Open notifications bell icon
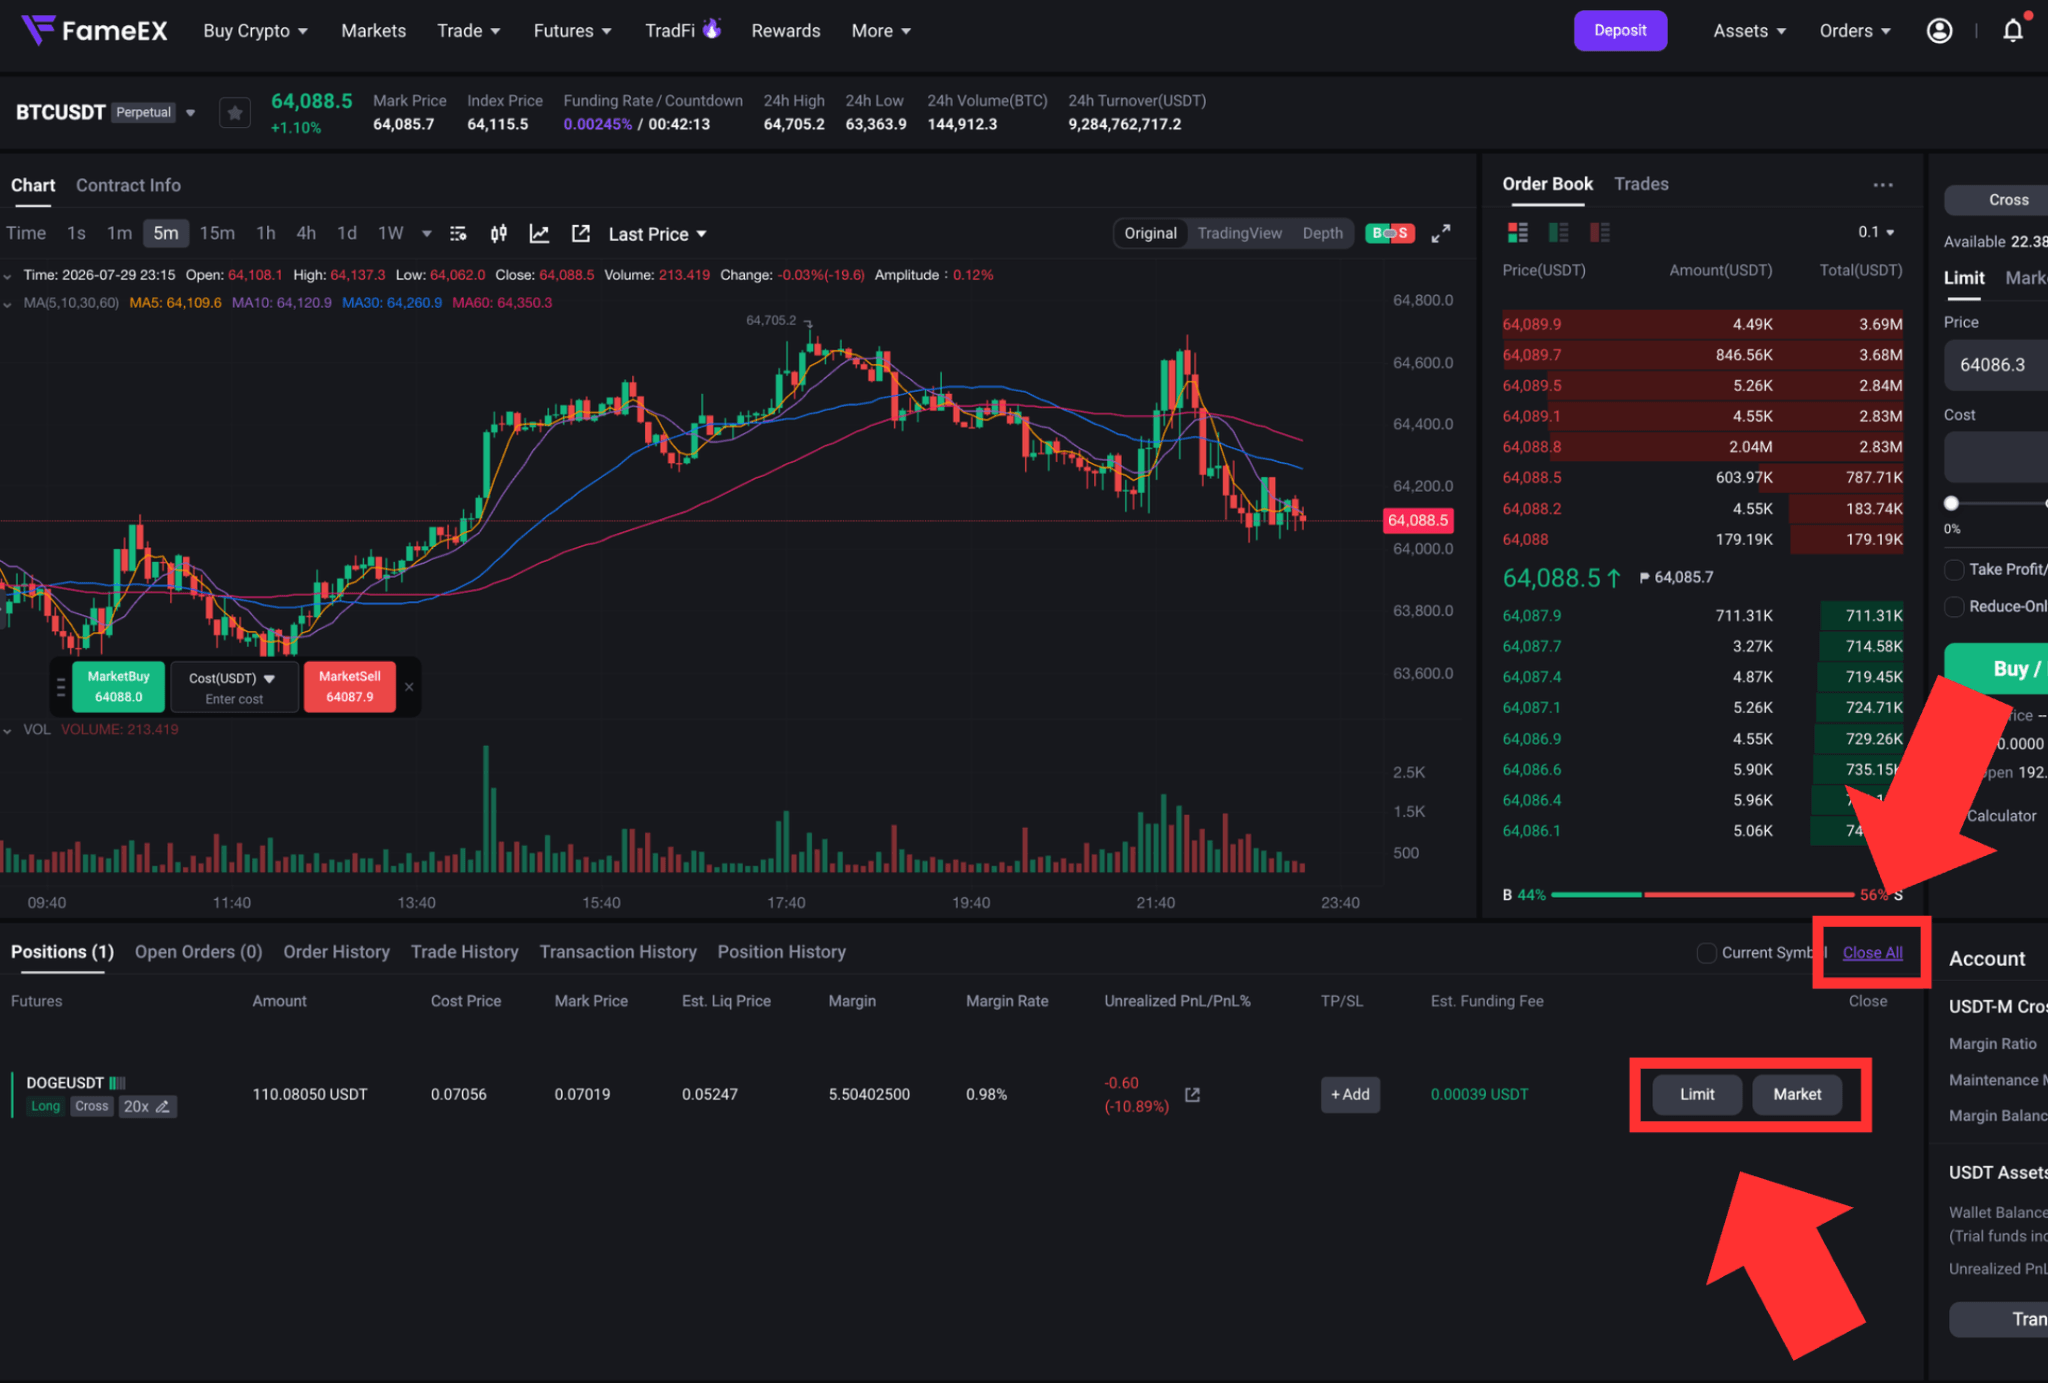Screen dimensions: 2048x1383 (2013, 31)
